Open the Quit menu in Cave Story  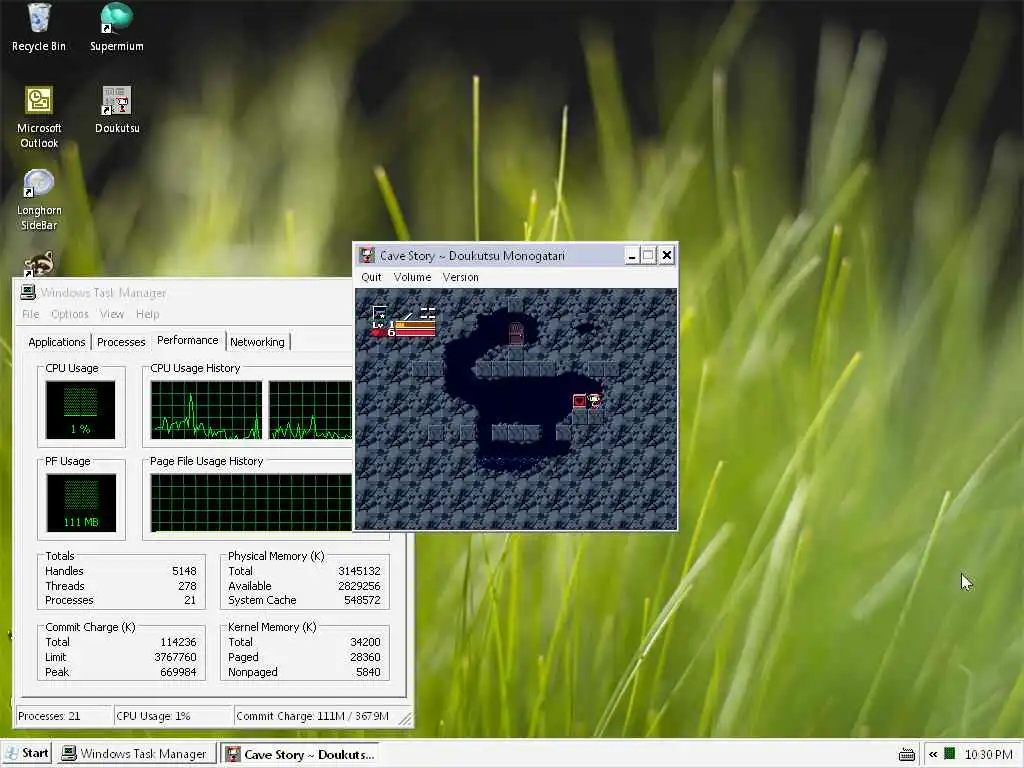click(x=371, y=277)
